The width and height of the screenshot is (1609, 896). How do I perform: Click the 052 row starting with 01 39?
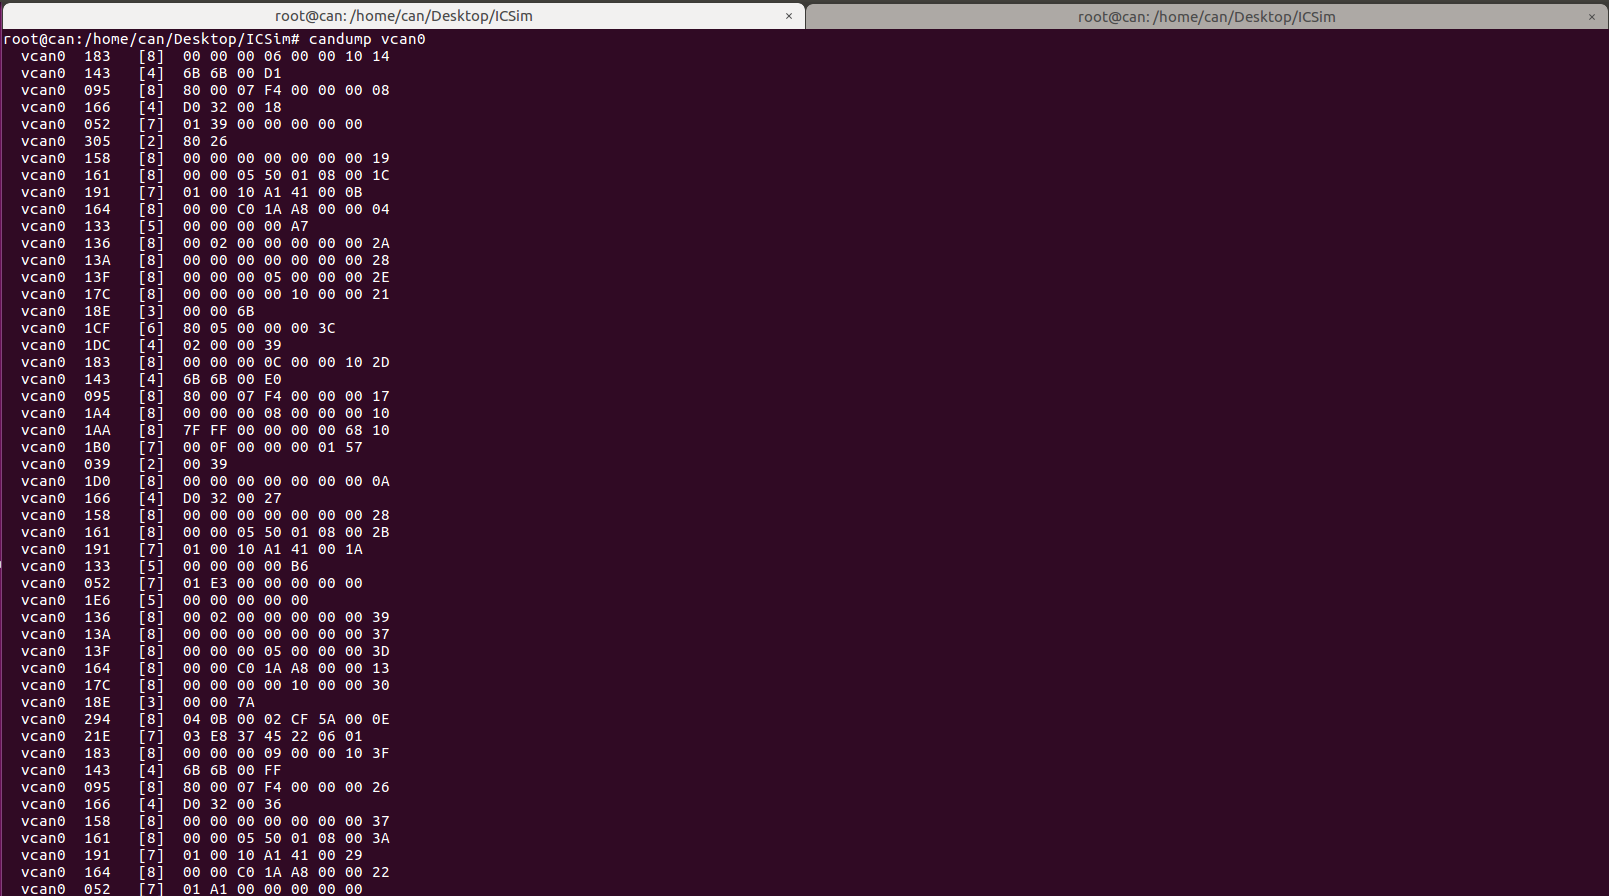click(192, 124)
